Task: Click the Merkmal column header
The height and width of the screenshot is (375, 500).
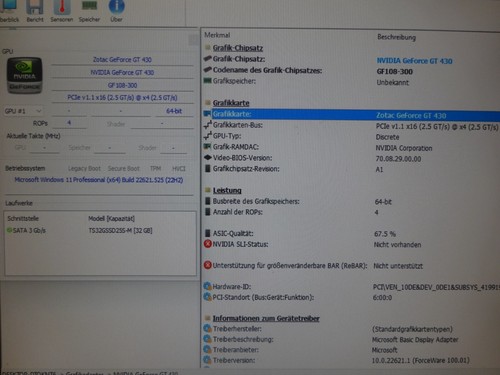Action: coord(217,35)
